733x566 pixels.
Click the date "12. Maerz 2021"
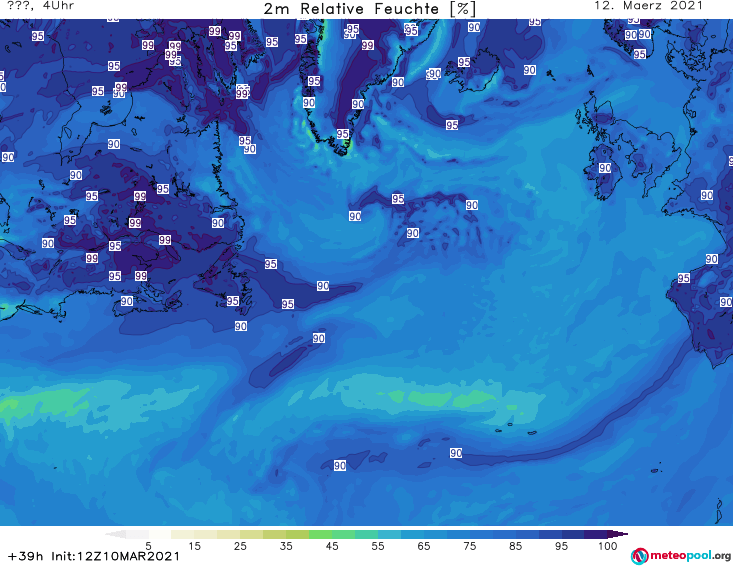click(x=648, y=6)
